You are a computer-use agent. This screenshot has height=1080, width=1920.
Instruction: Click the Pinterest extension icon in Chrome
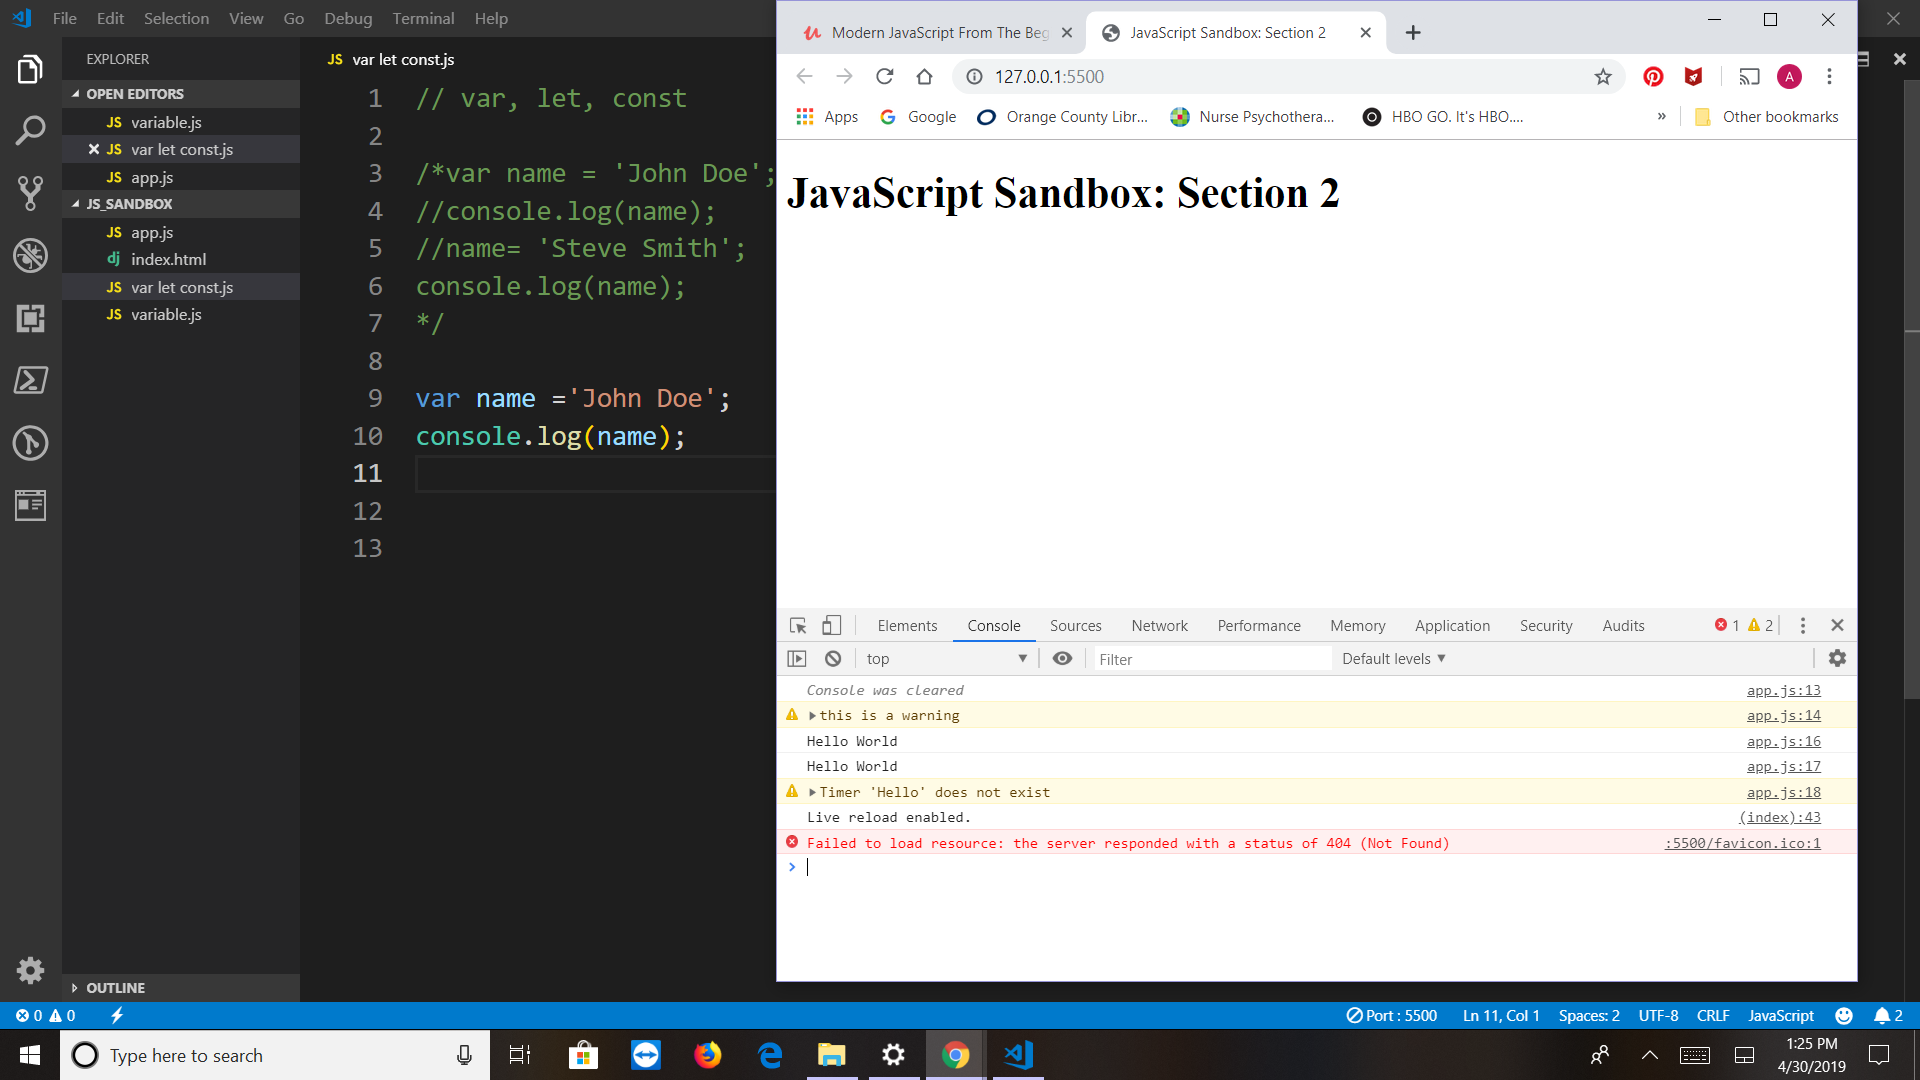pyautogui.click(x=1652, y=76)
